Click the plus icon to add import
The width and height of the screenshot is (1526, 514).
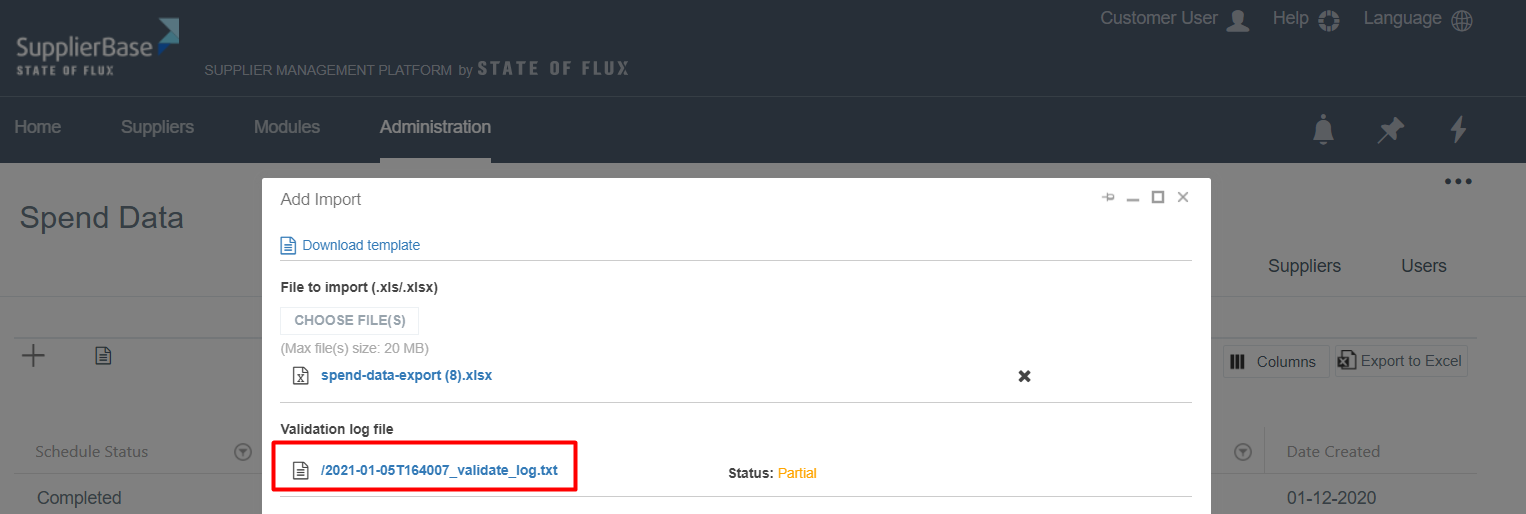(34, 356)
